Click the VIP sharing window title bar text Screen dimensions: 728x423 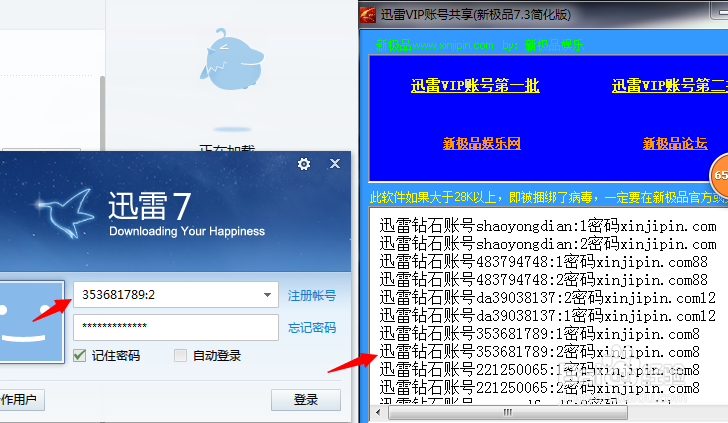point(476,15)
